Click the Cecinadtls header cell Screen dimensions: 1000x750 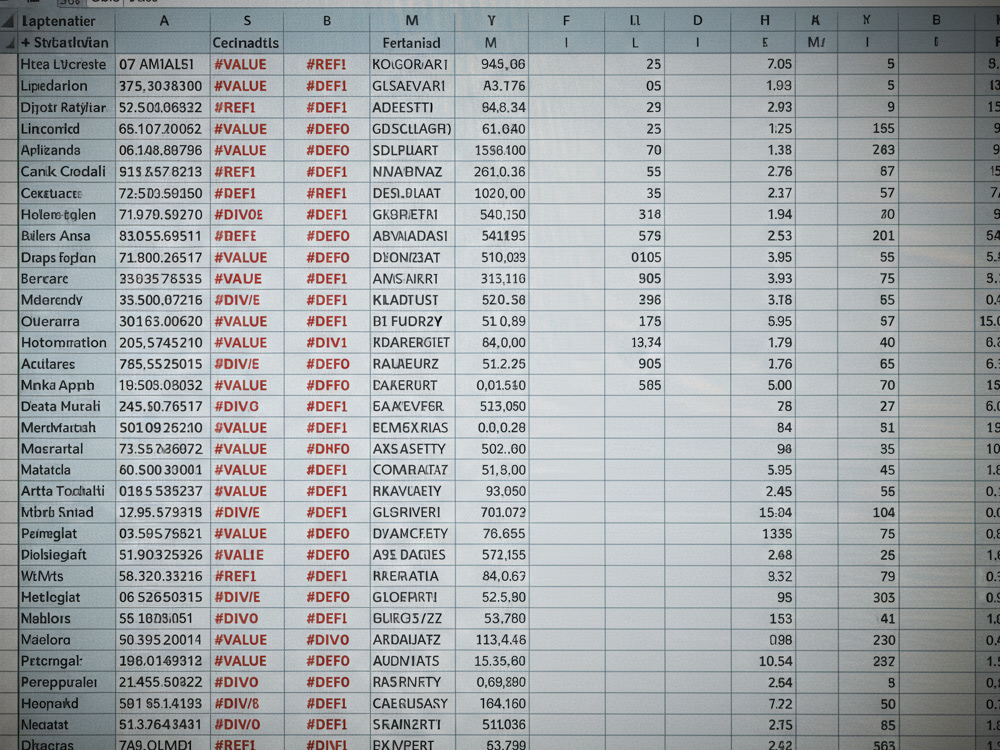coord(246,43)
